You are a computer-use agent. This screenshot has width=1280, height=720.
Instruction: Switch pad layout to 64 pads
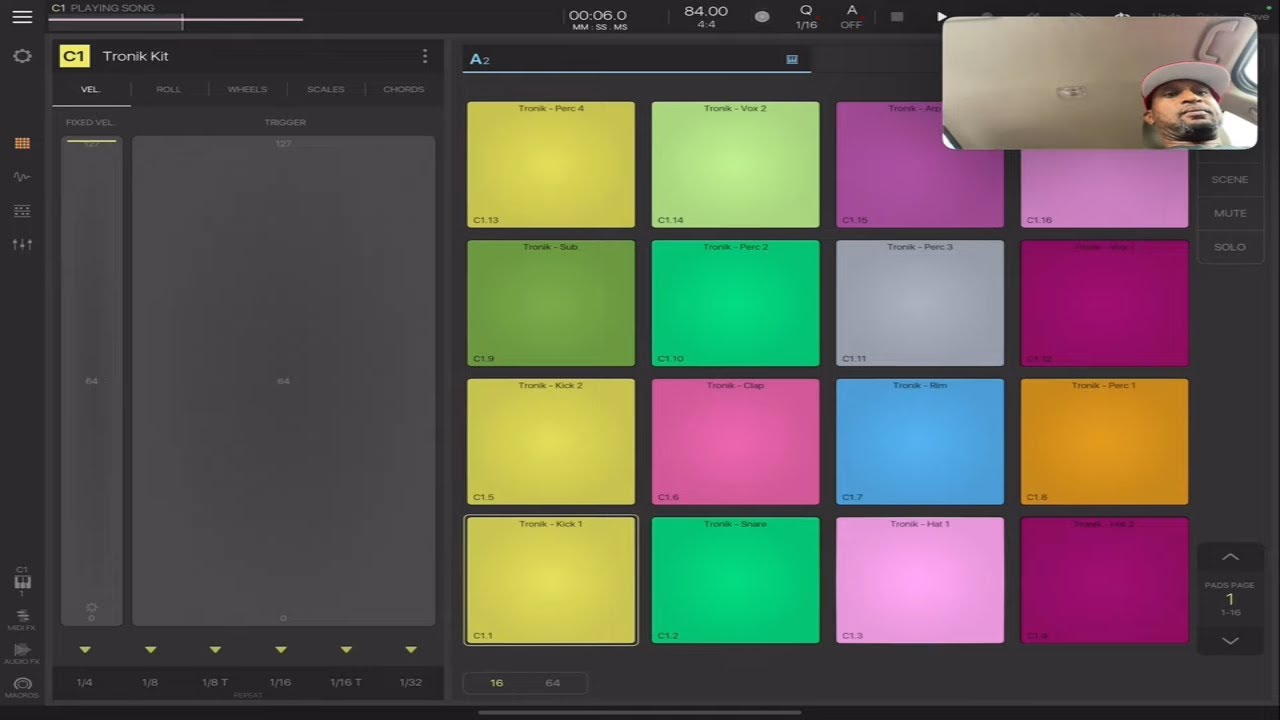[x=553, y=683]
